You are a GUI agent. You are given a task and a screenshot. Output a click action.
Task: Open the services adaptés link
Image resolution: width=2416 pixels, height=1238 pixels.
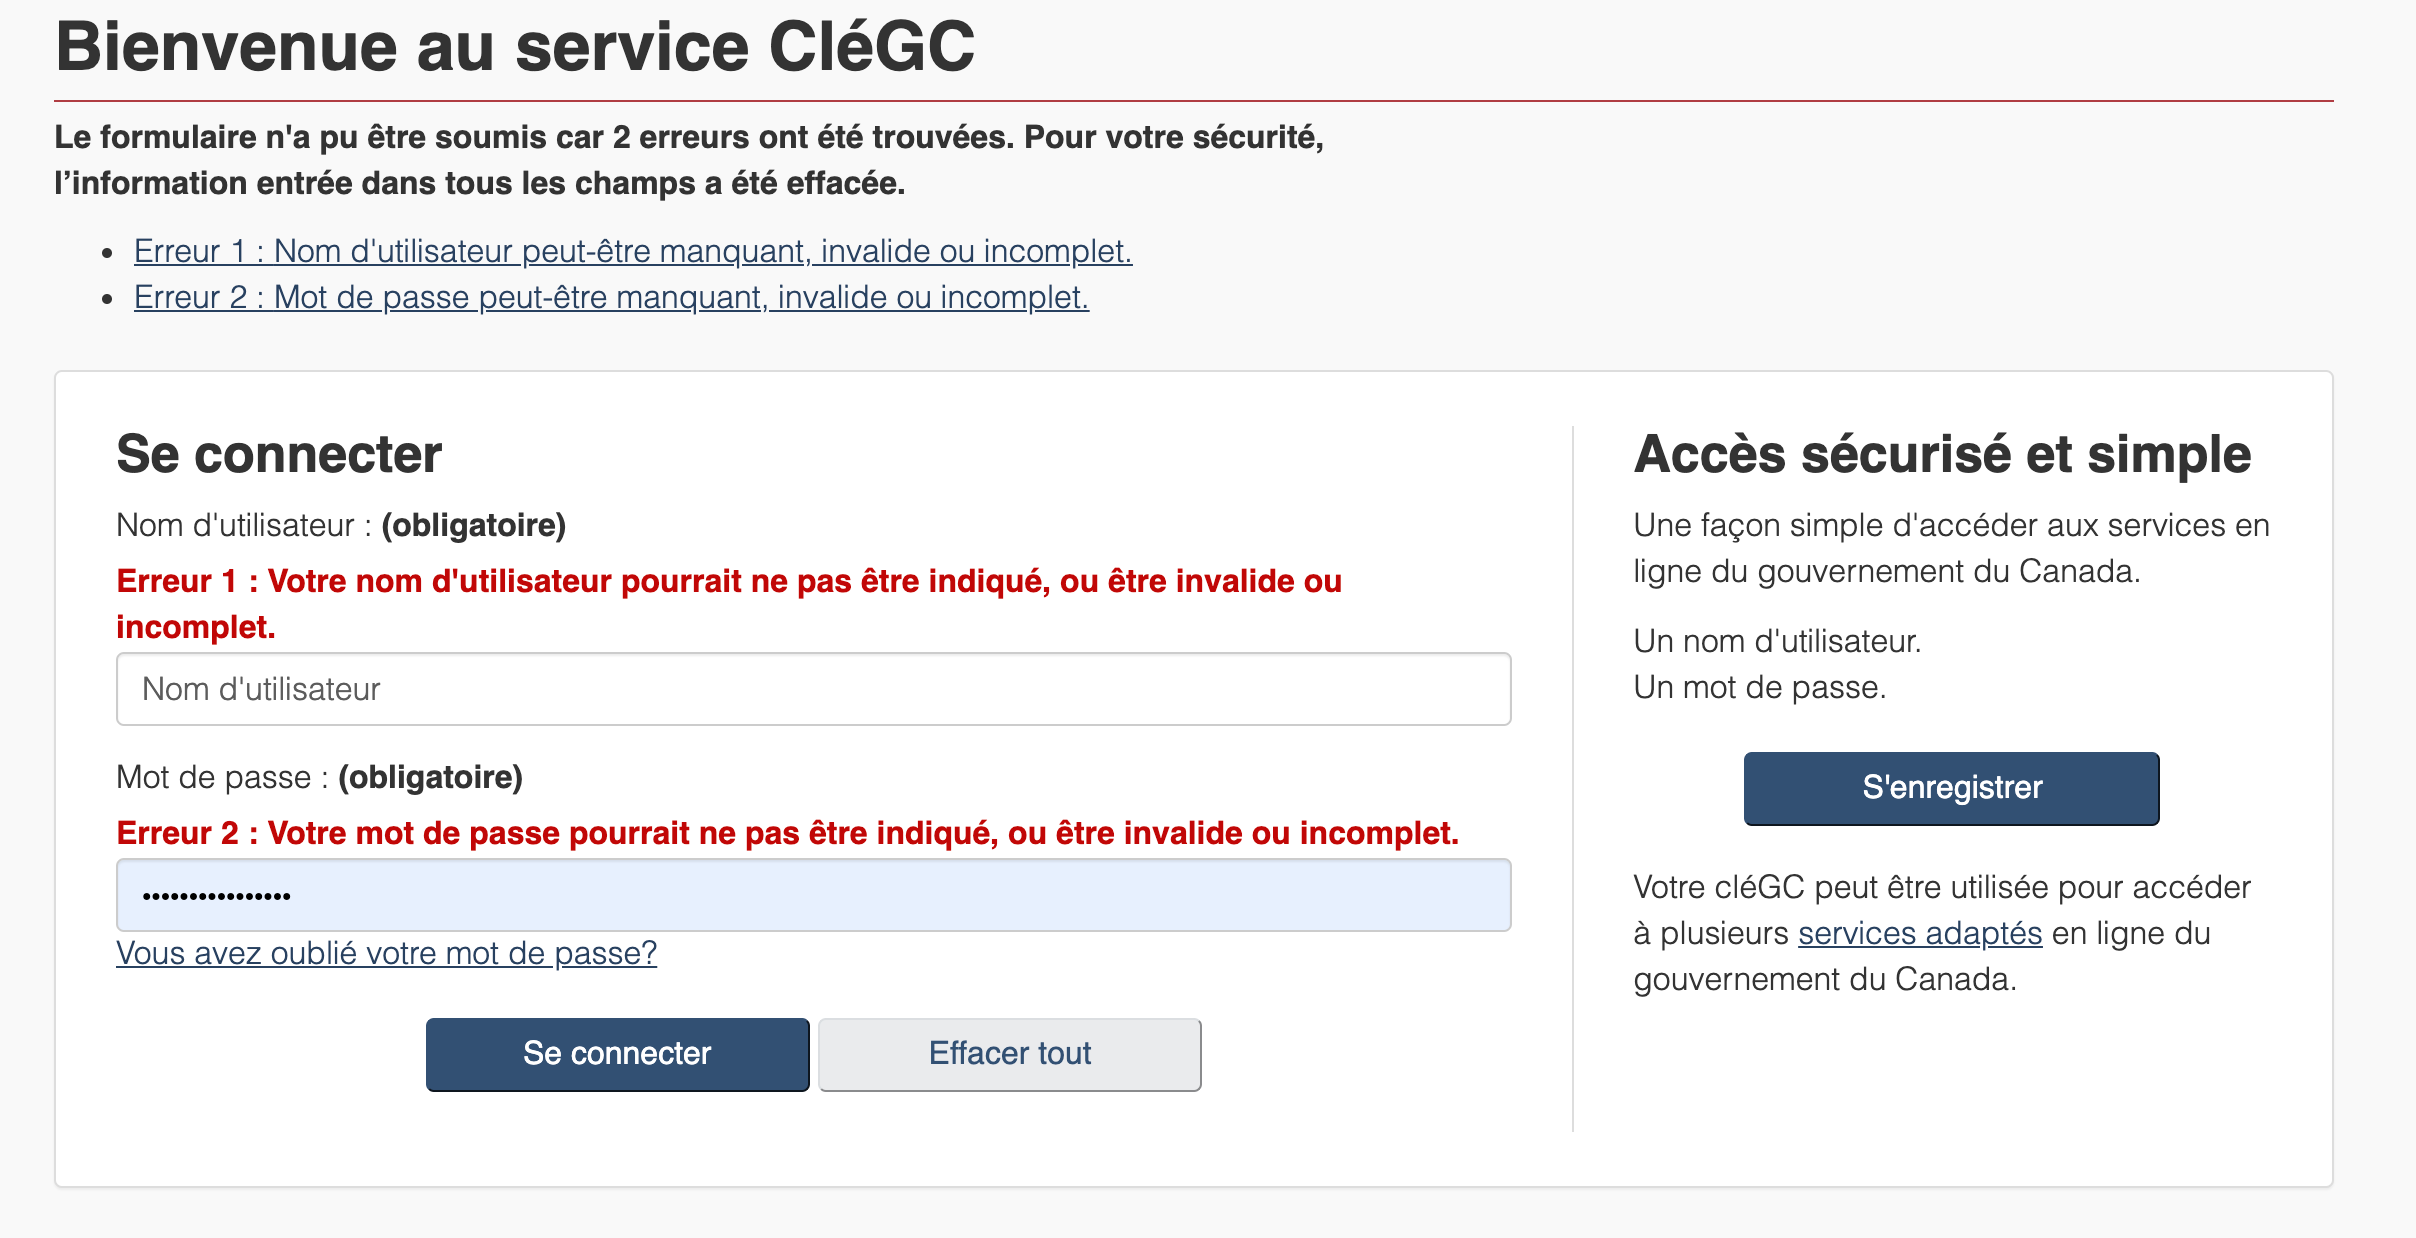click(x=1919, y=933)
